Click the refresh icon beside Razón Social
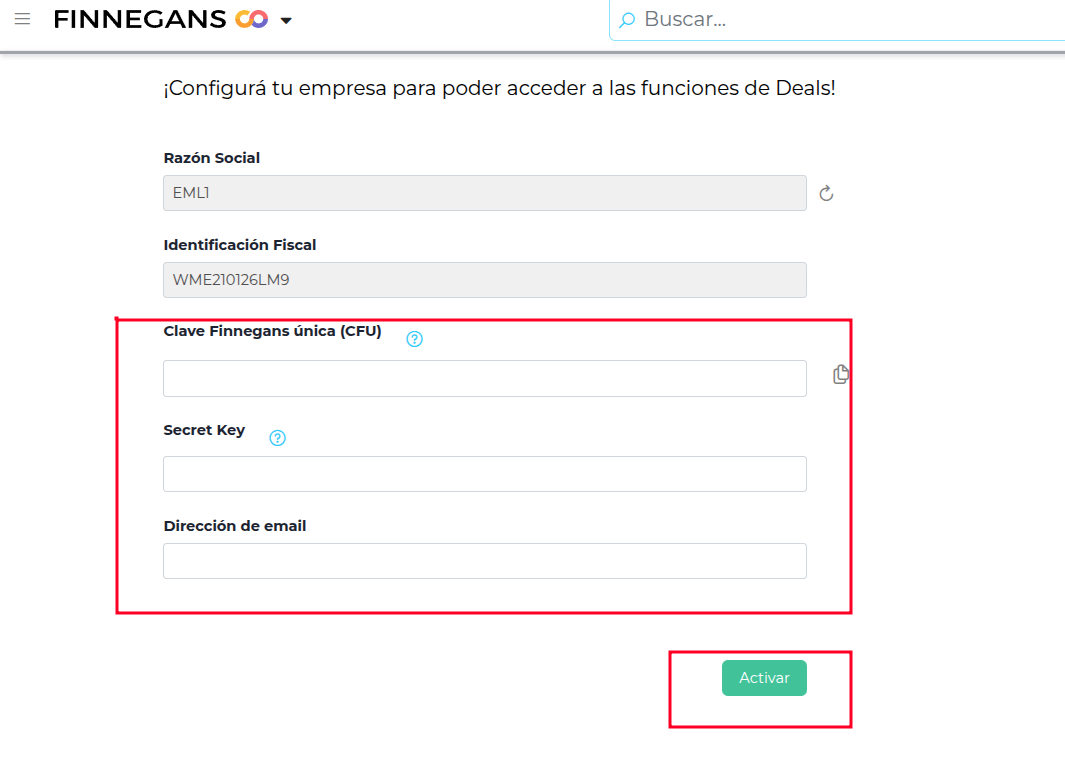 pos(826,193)
